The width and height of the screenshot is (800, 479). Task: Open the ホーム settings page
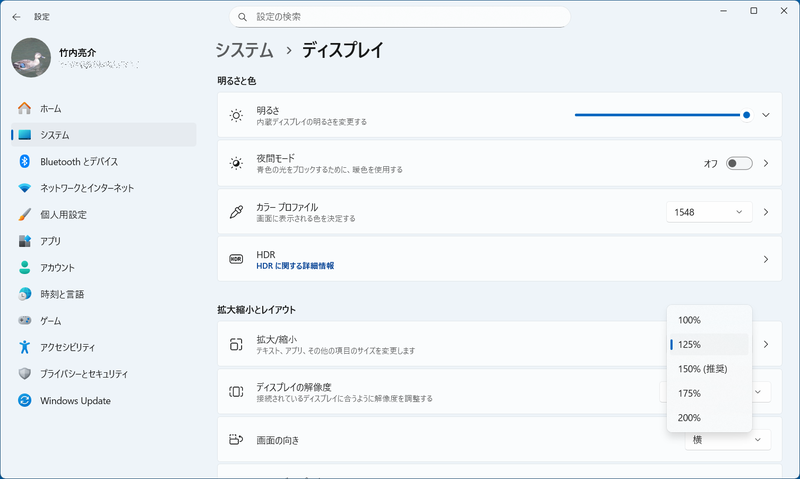click(104, 108)
